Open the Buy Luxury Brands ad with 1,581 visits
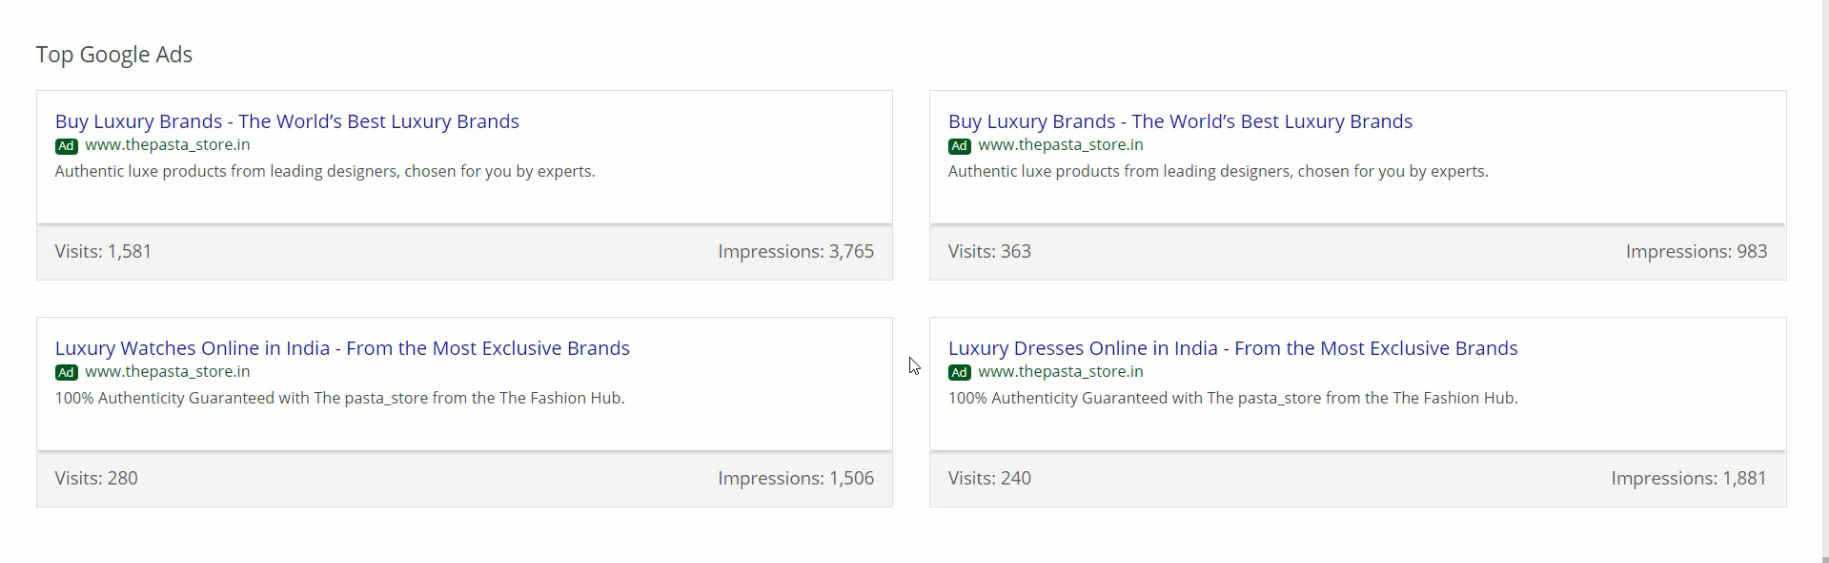 pyautogui.click(x=287, y=121)
